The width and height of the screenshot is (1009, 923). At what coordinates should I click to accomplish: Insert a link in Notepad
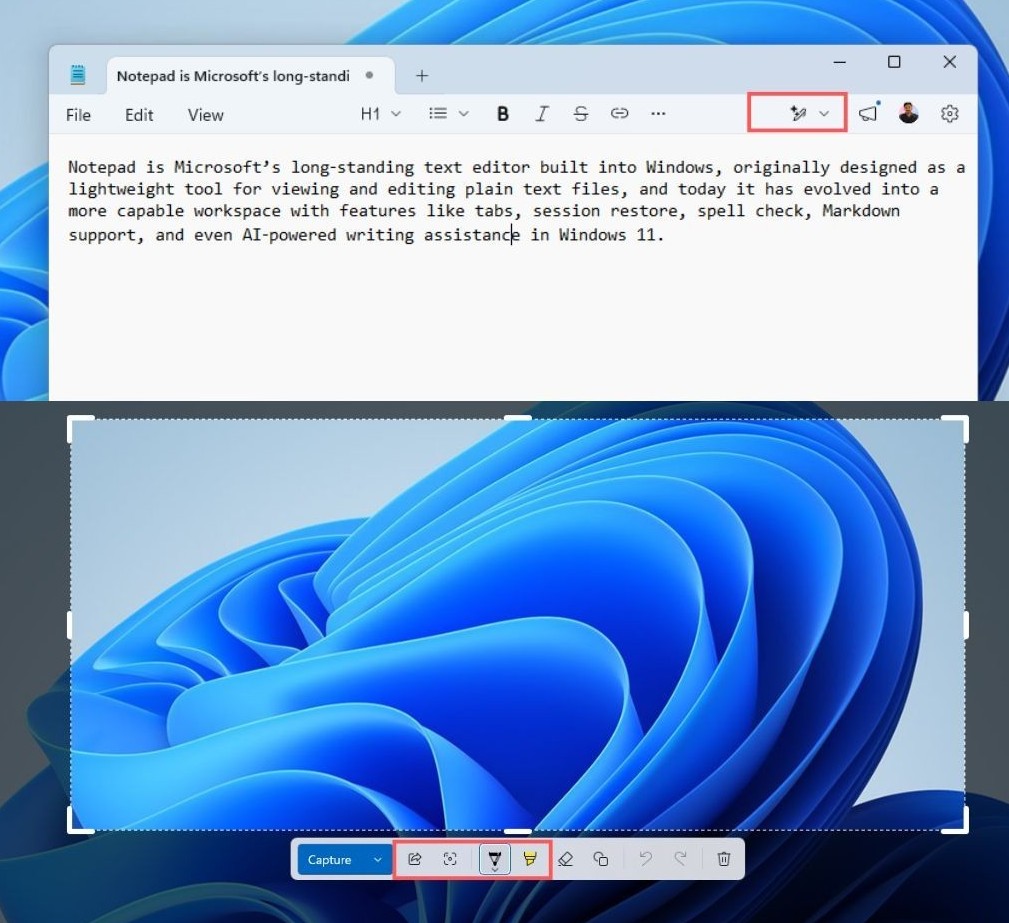[619, 113]
